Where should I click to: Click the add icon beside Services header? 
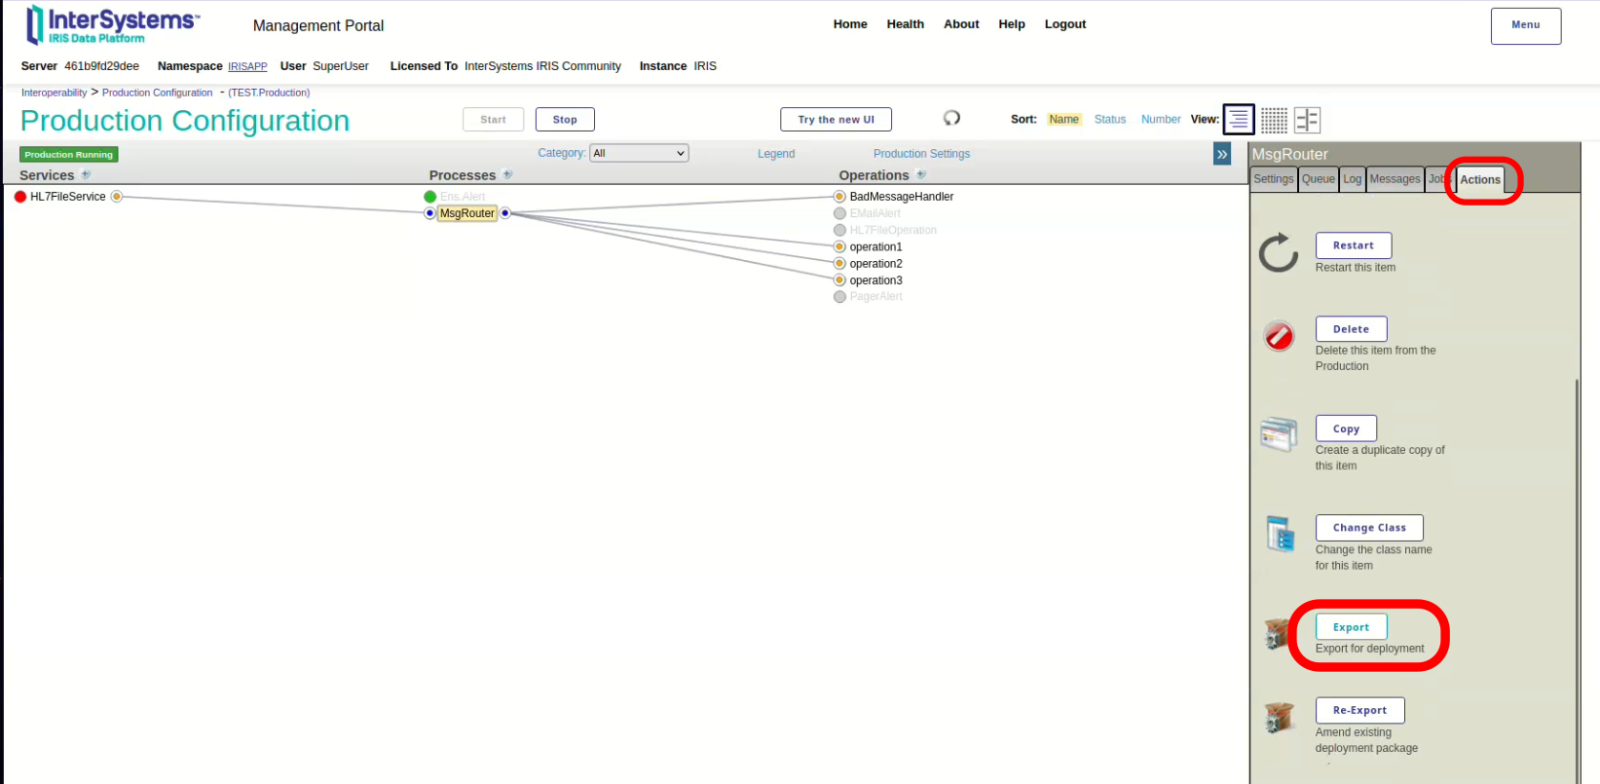coord(86,175)
